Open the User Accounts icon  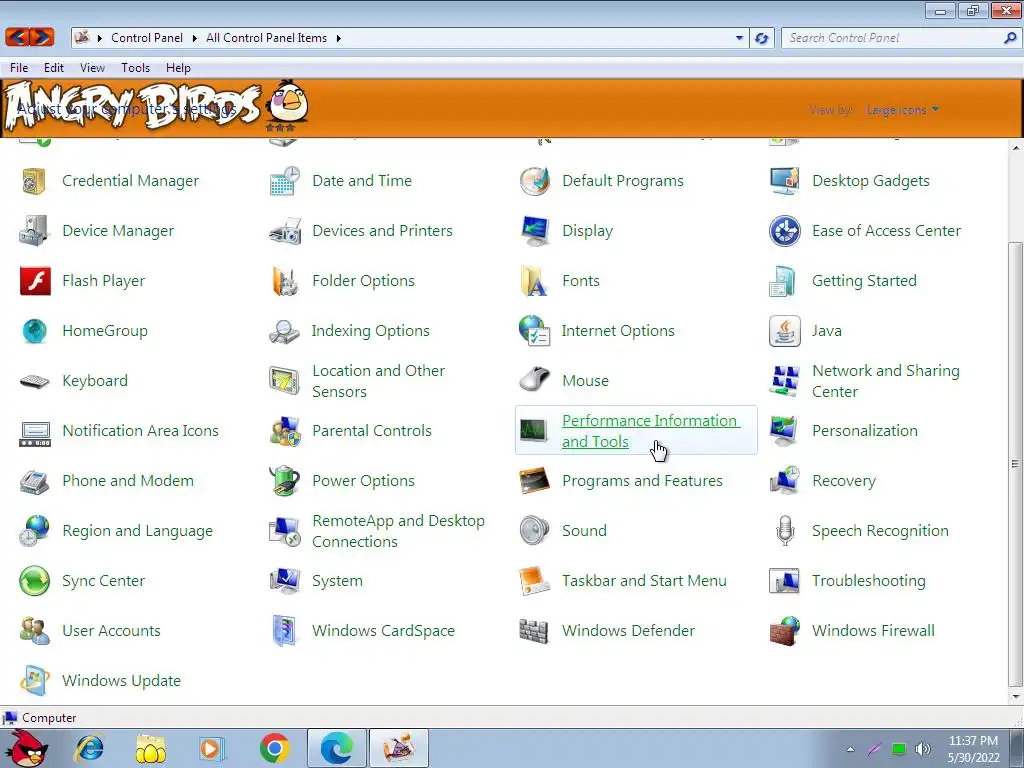tap(34, 631)
